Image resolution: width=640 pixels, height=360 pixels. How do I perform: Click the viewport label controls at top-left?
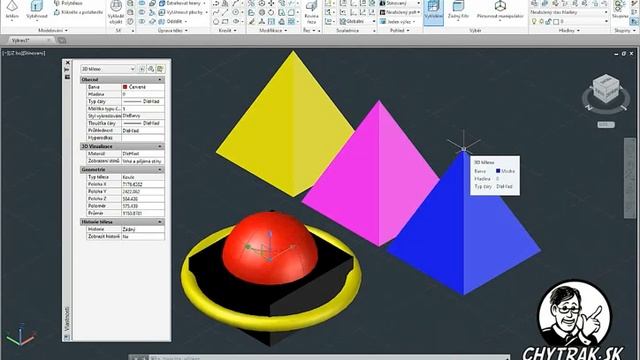coord(24,53)
